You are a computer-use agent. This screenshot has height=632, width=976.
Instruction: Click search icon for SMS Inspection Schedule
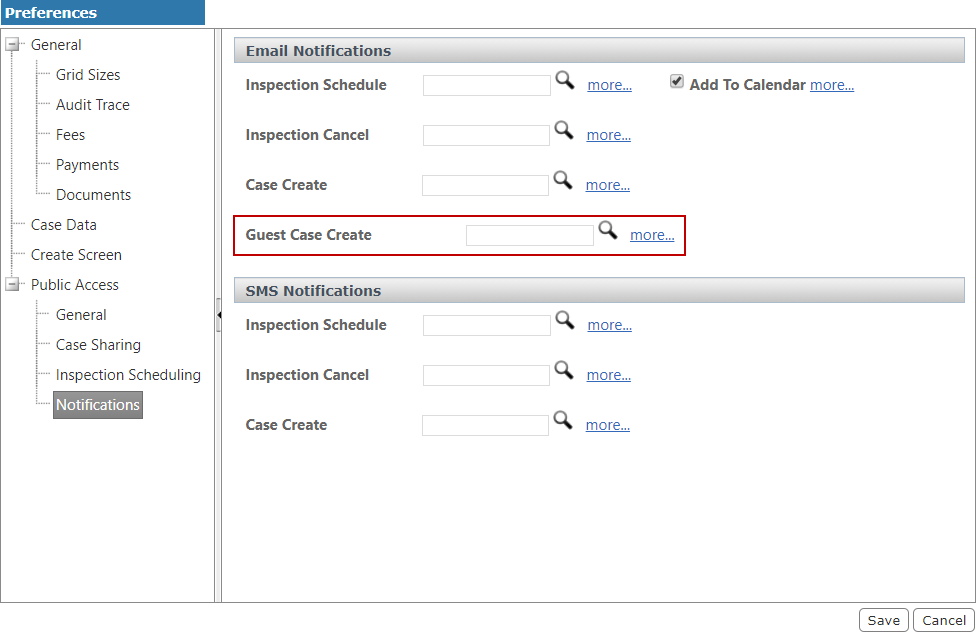565,320
